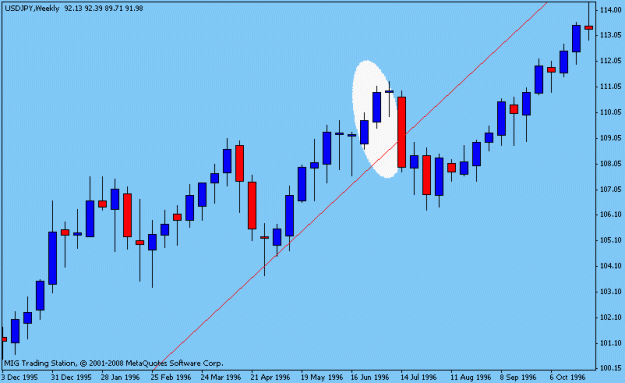This screenshot has height=383, width=625.
Task: Click the 25 Feb 1996 date label
Action: coord(171,377)
